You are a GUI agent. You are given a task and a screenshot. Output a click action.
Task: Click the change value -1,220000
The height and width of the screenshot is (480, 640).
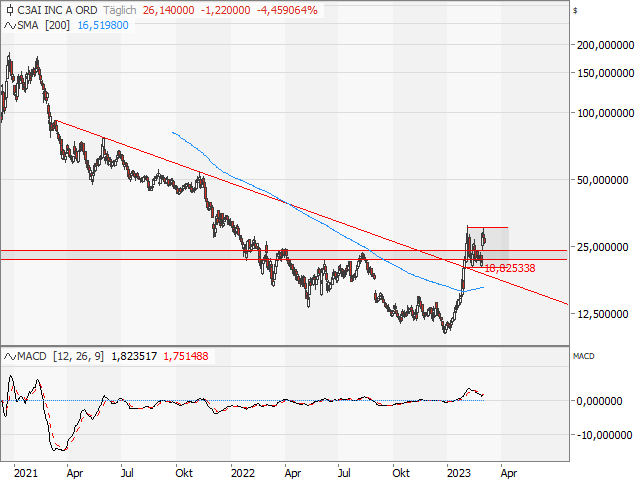click(x=225, y=10)
